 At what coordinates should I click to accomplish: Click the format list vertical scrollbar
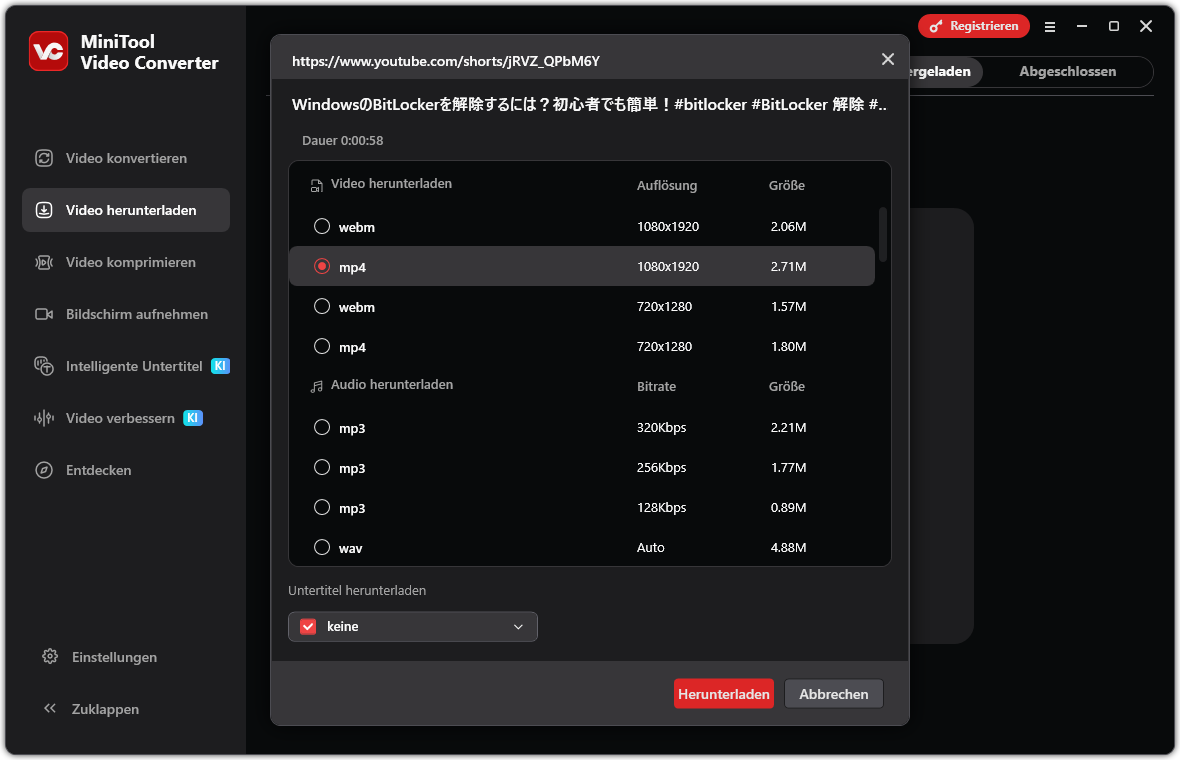point(883,235)
